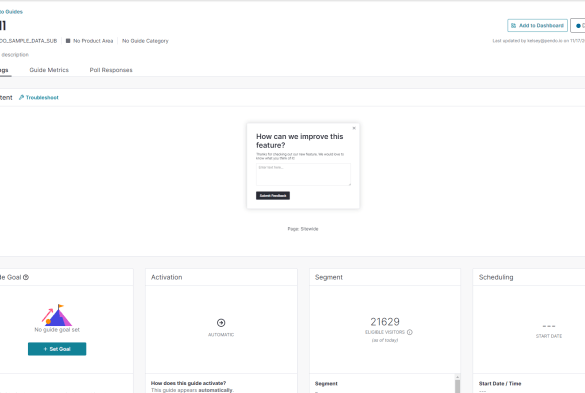Click the 'How can we improve this feature?' heading
Viewport: 585px width, 393px height.
(x=300, y=141)
